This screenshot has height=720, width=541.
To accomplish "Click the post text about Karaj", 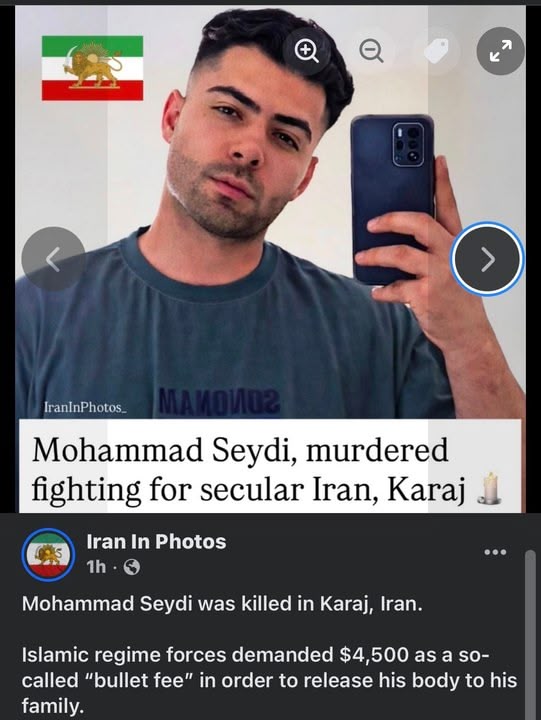I will pos(222,603).
